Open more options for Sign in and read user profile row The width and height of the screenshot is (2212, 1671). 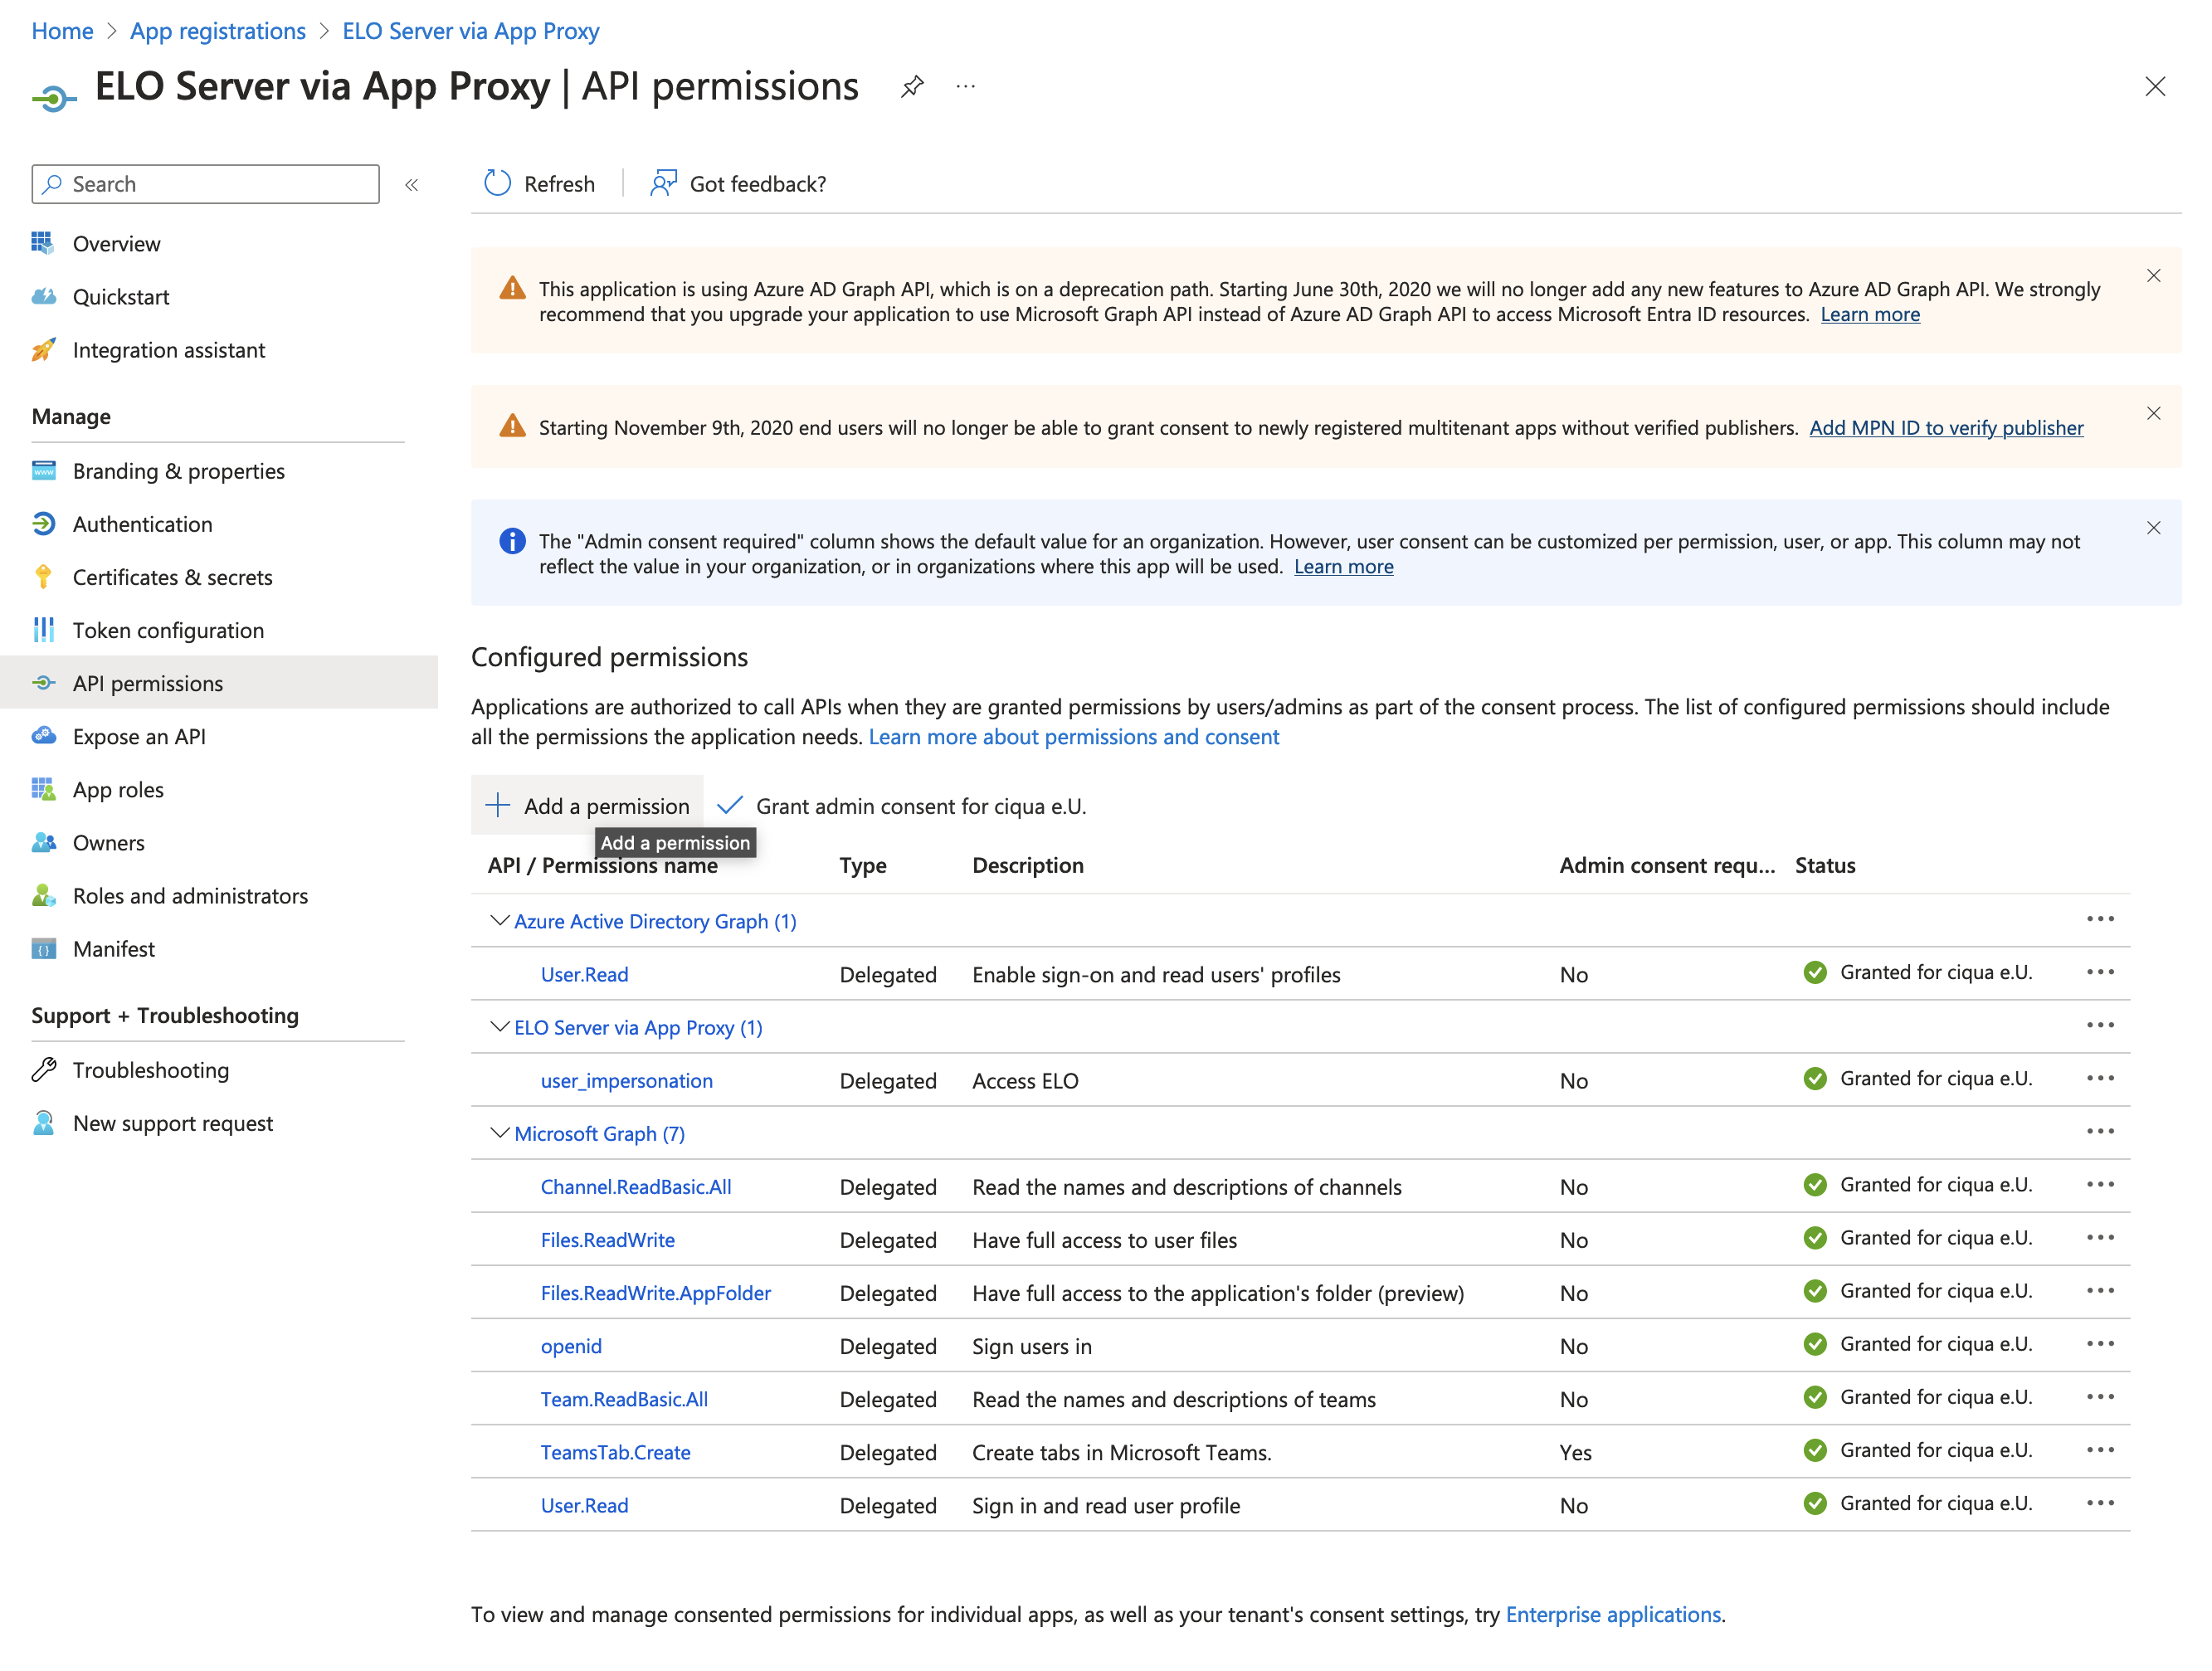pos(2100,1502)
